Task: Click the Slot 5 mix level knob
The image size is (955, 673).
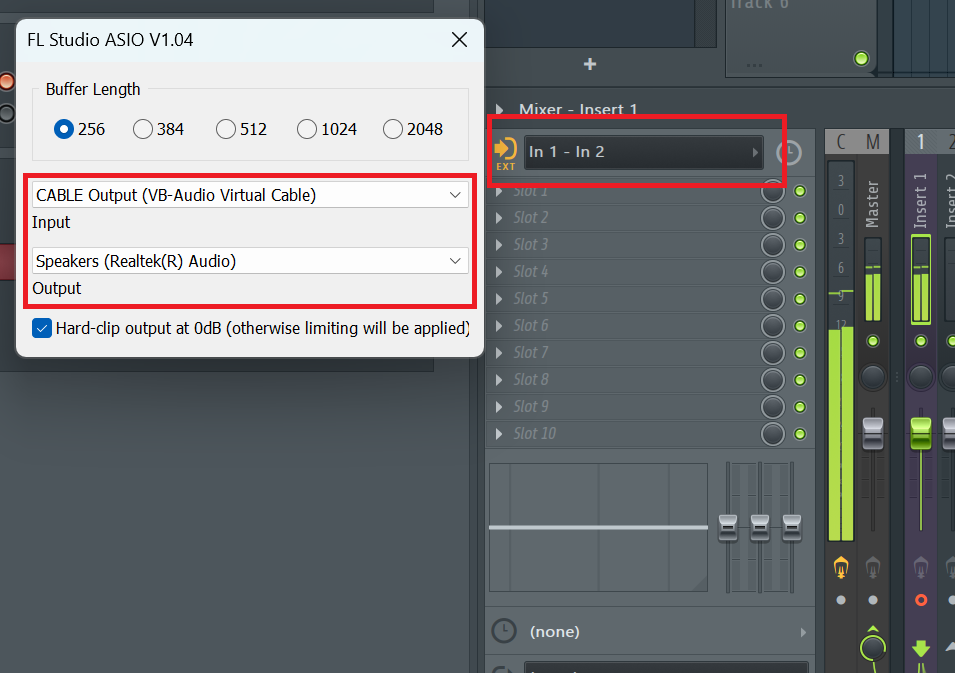Action: [x=773, y=299]
